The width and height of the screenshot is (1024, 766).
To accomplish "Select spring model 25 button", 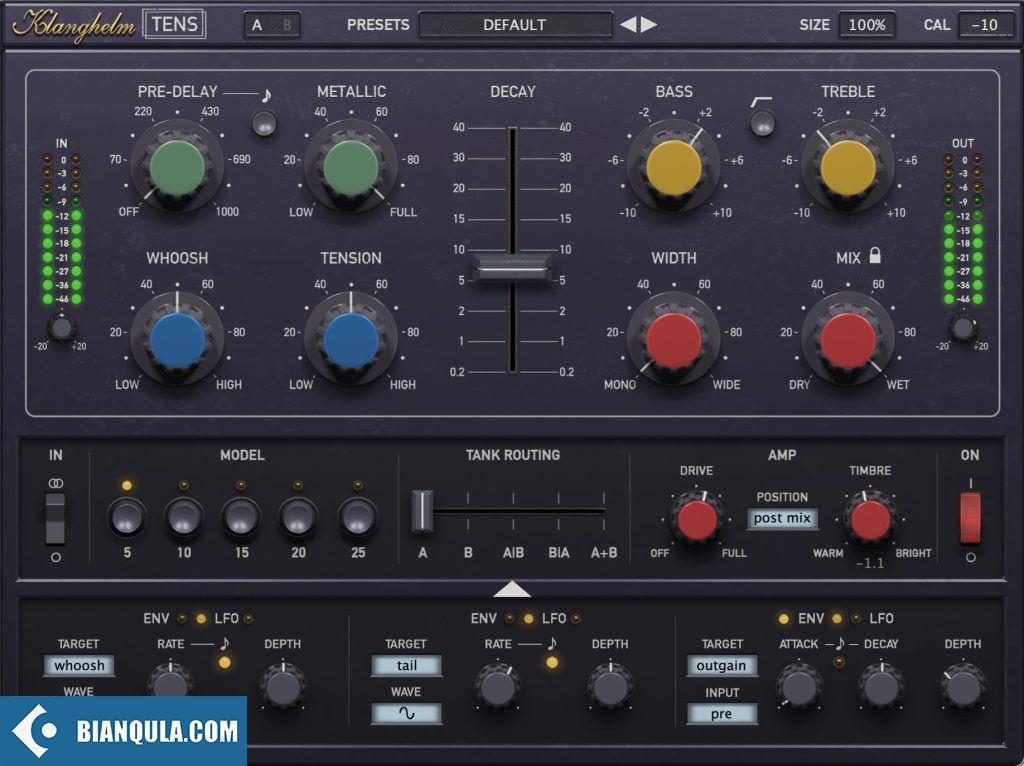I will (x=357, y=518).
